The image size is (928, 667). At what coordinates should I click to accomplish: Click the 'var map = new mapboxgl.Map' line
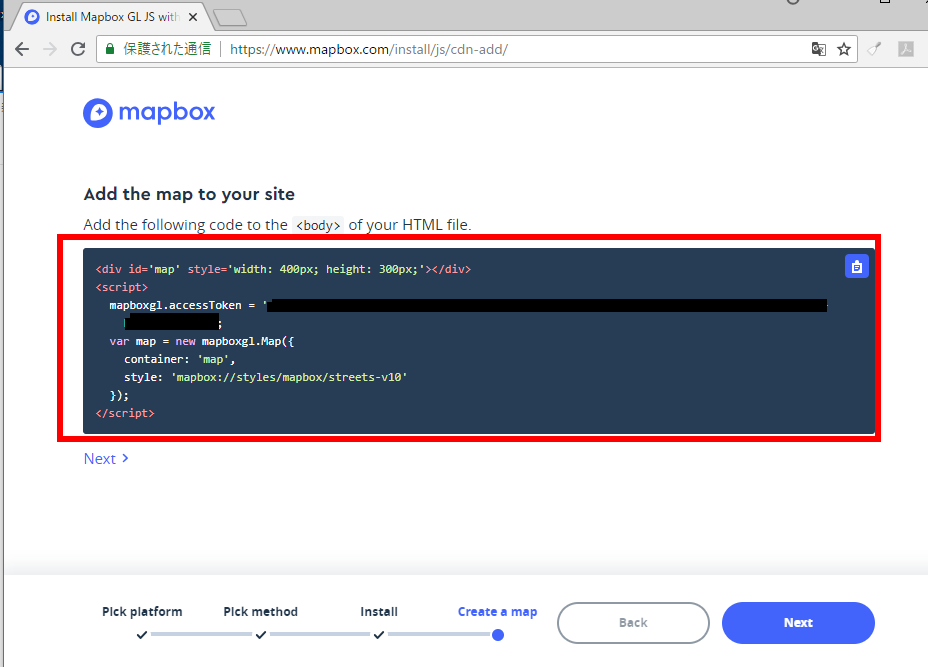[x=201, y=341]
